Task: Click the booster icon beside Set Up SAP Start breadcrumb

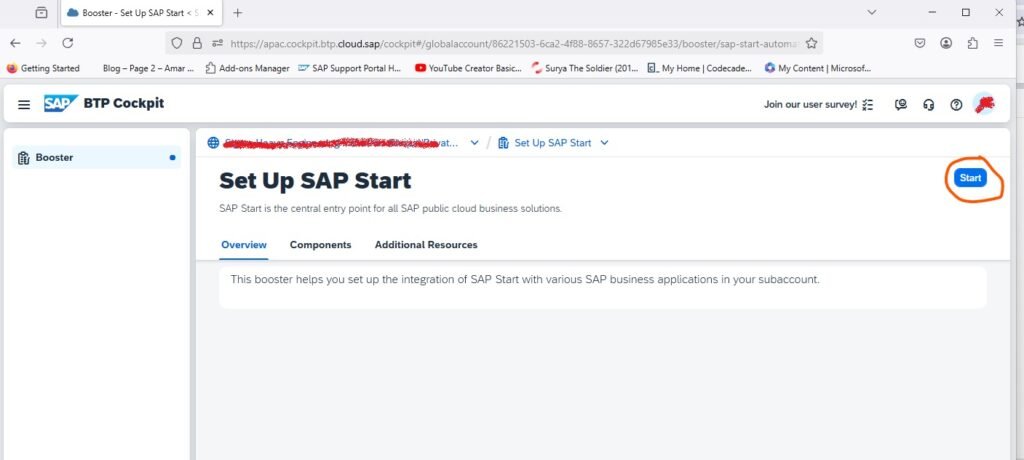Action: (x=504, y=142)
